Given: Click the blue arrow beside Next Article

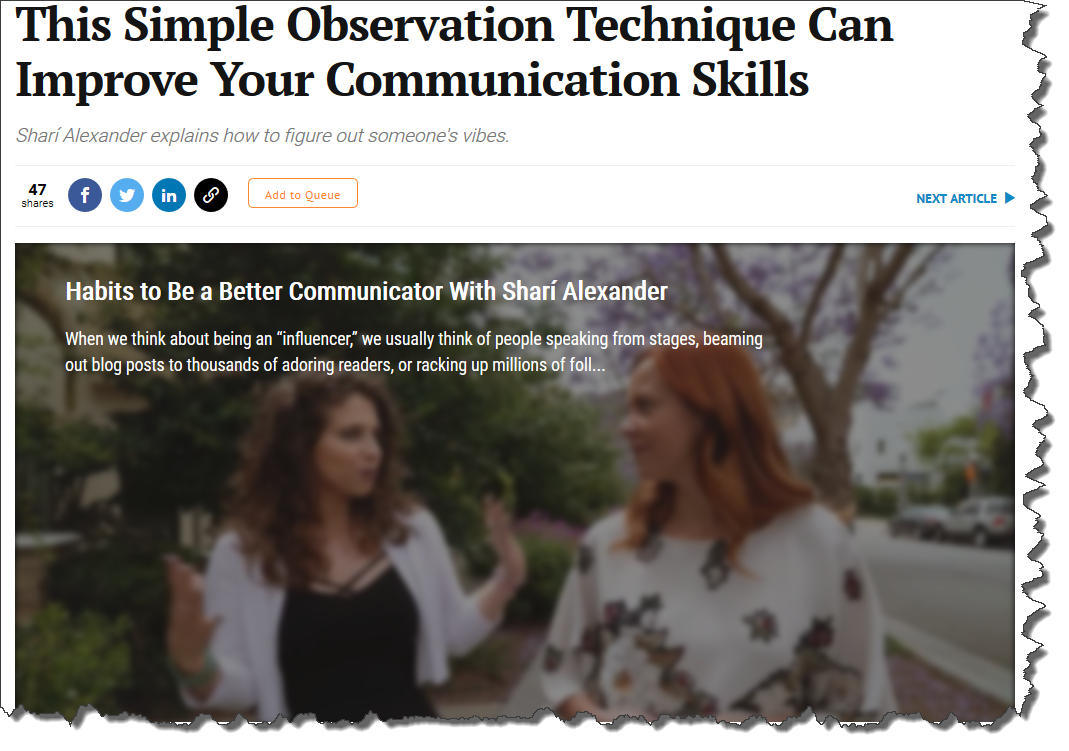Looking at the screenshot, I should click(1010, 198).
